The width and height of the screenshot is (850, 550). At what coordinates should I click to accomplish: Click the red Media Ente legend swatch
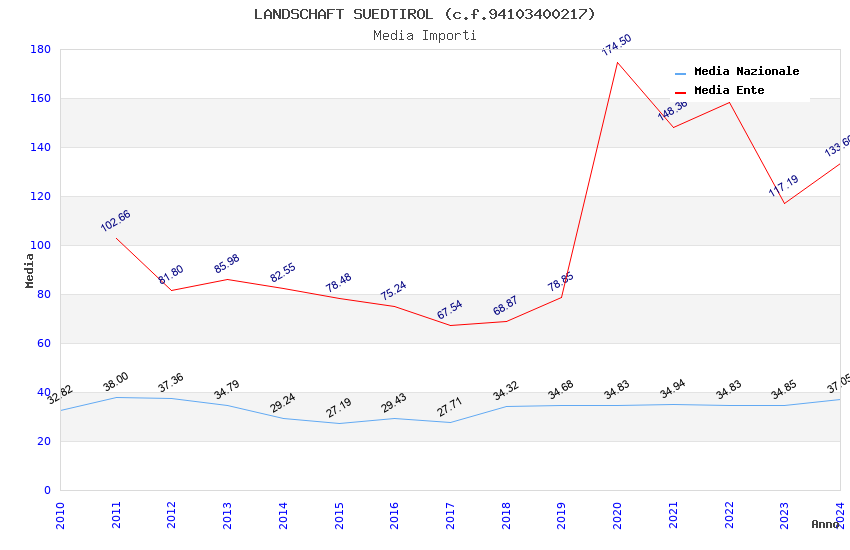click(x=680, y=92)
